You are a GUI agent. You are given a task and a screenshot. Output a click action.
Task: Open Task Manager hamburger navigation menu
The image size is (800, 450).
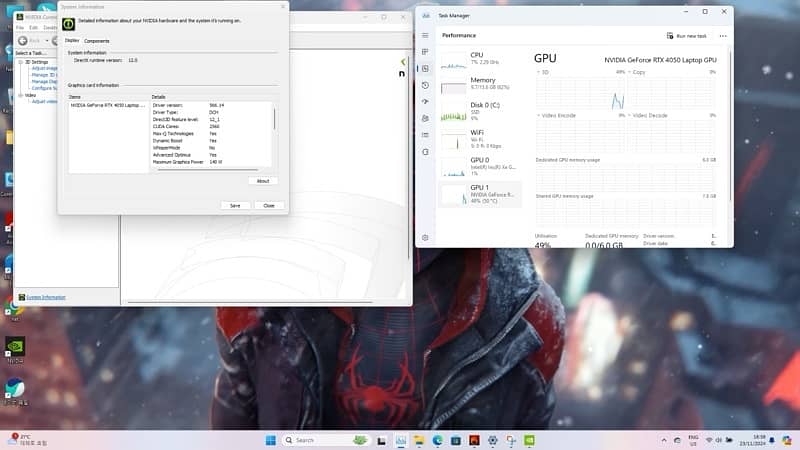coord(426,35)
